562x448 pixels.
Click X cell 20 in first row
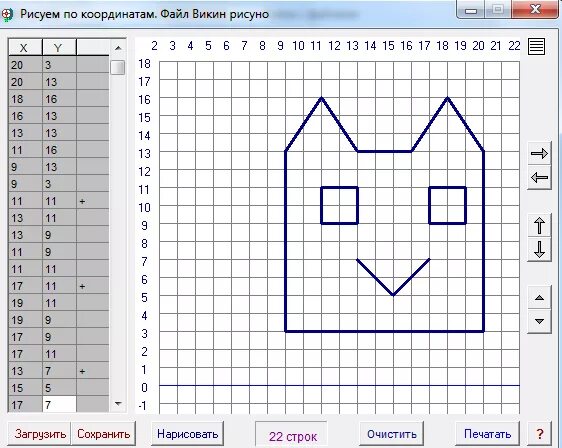pos(25,65)
